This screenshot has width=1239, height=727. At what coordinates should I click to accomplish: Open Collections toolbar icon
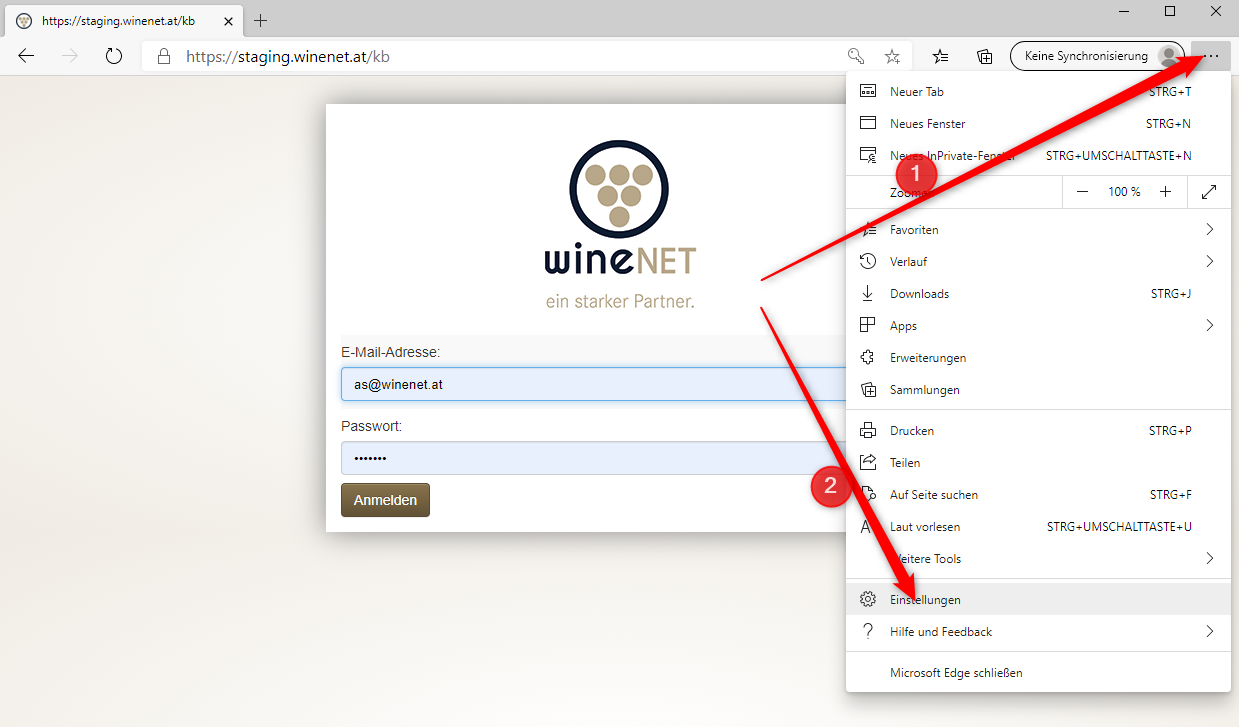tap(984, 56)
